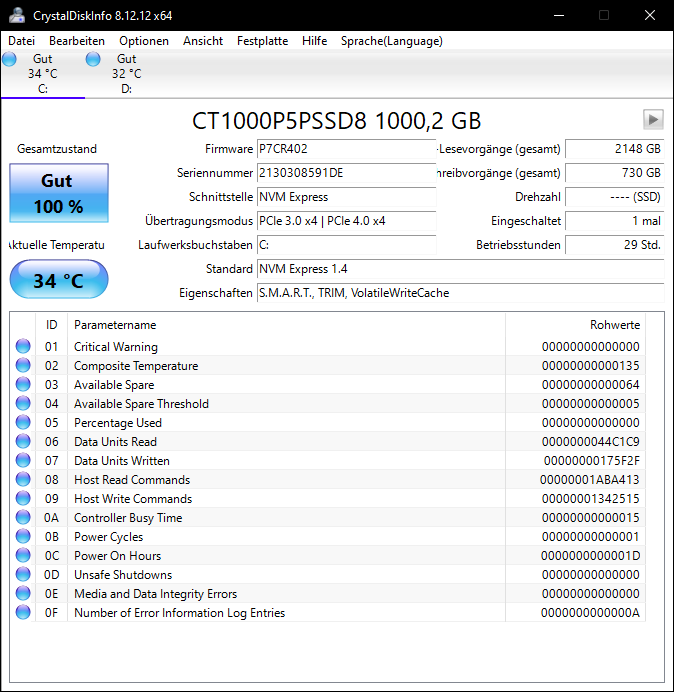674x692 pixels.
Task: Select the Power On Hours parameter name
Action: click(x=117, y=556)
